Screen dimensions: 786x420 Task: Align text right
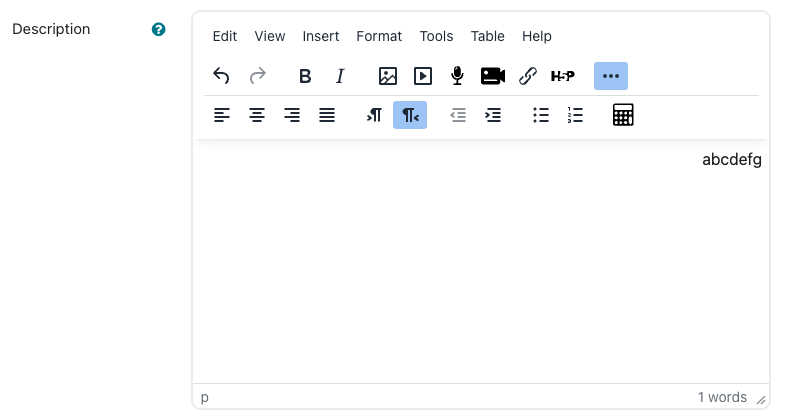click(x=292, y=115)
